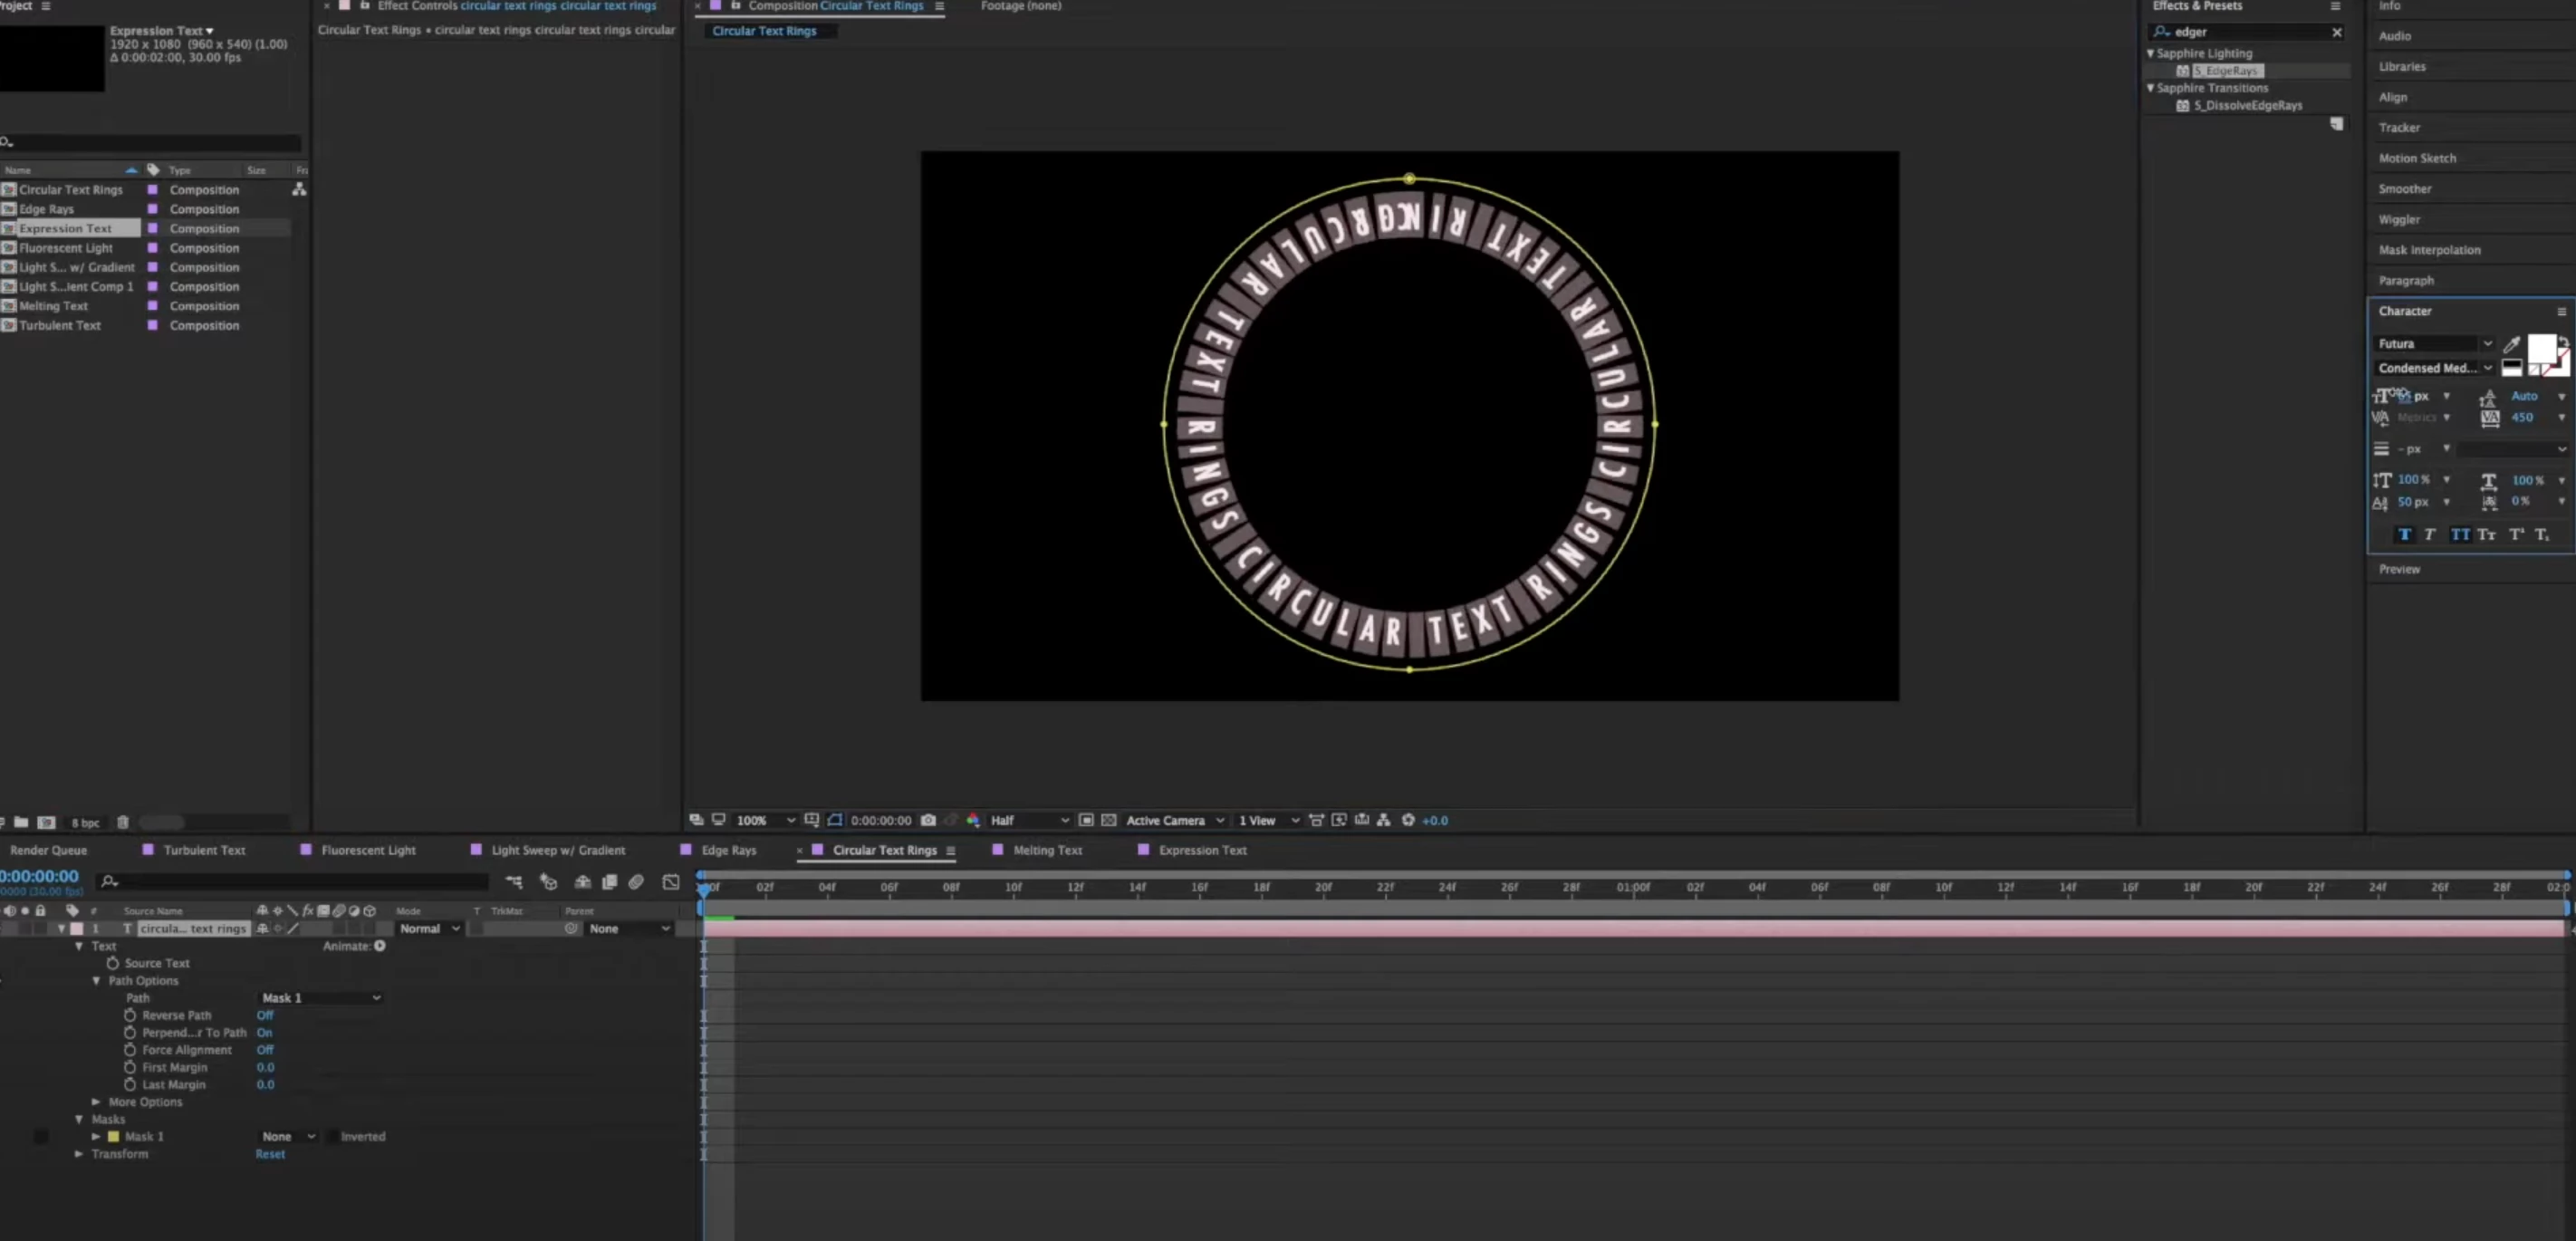
Task: Enable motion blur for all layers
Action: [x=636, y=882]
